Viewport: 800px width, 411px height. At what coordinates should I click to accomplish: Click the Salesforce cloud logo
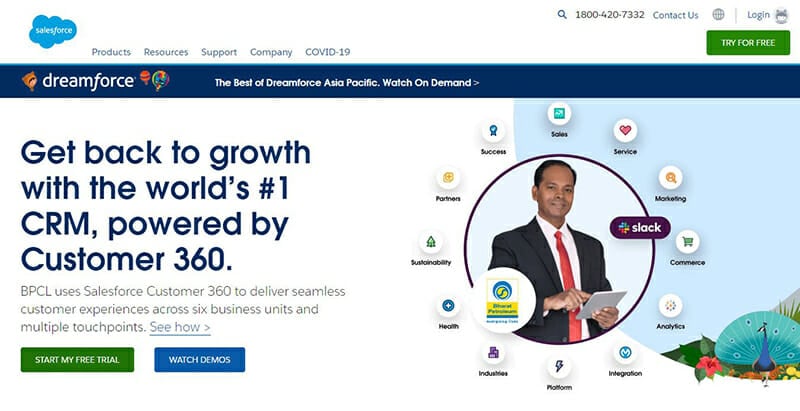point(53,31)
